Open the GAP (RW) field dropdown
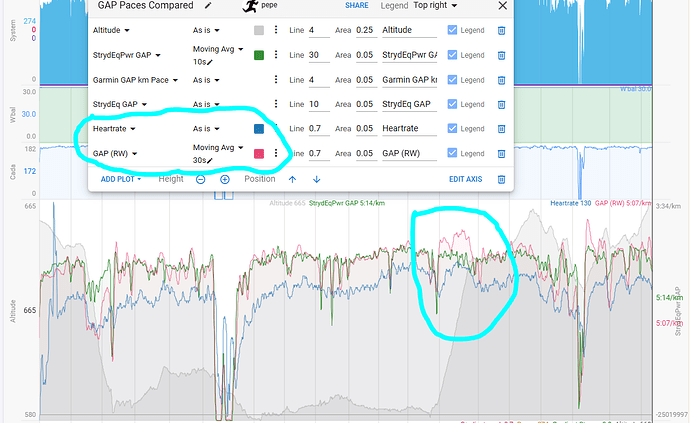 [115, 154]
